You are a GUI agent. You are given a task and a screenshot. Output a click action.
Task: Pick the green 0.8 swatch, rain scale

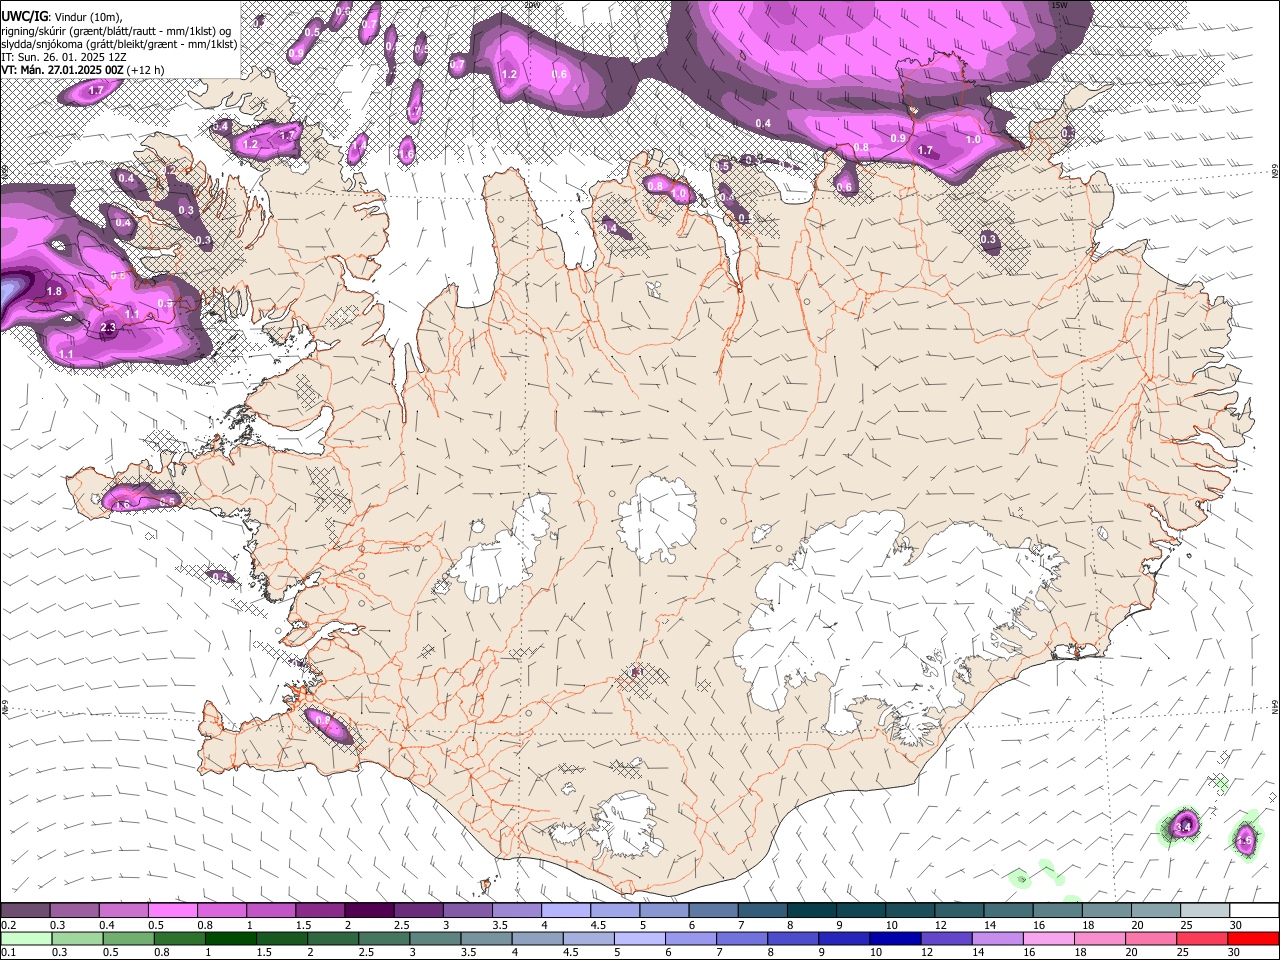coord(179,938)
